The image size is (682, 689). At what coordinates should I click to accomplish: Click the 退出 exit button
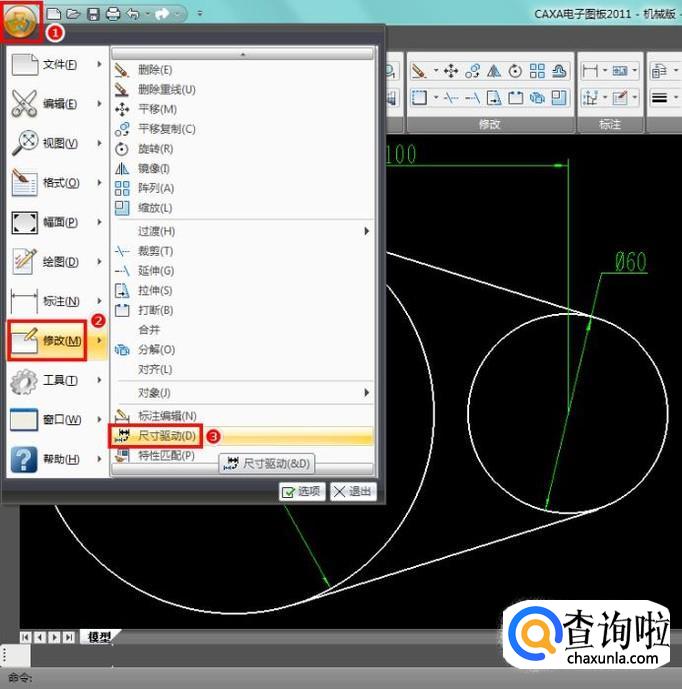(x=352, y=491)
